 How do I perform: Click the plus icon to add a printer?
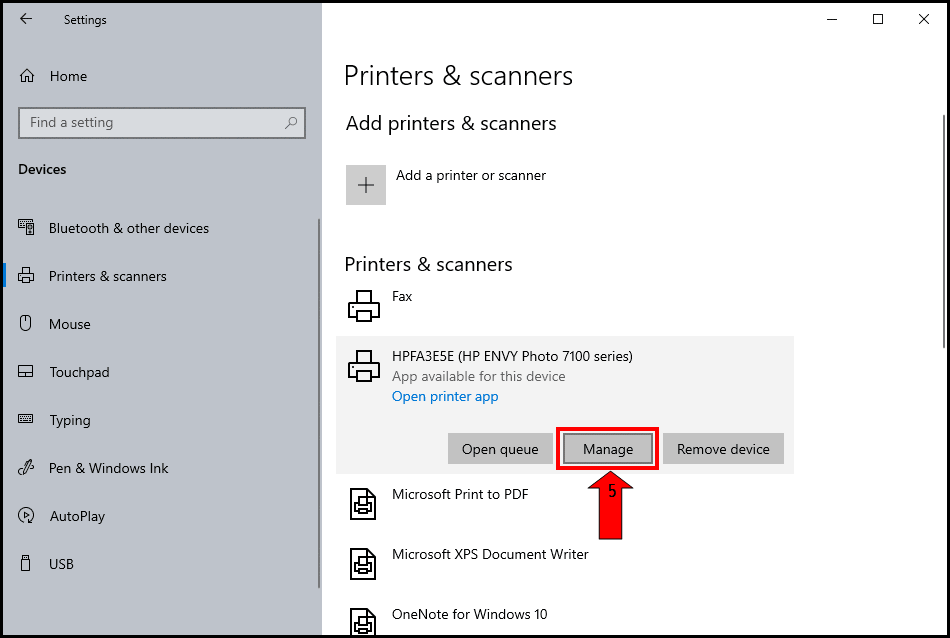coord(365,184)
